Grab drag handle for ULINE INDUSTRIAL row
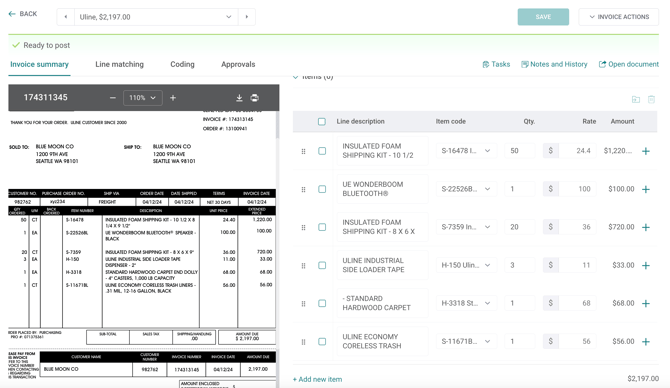 pos(303,265)
